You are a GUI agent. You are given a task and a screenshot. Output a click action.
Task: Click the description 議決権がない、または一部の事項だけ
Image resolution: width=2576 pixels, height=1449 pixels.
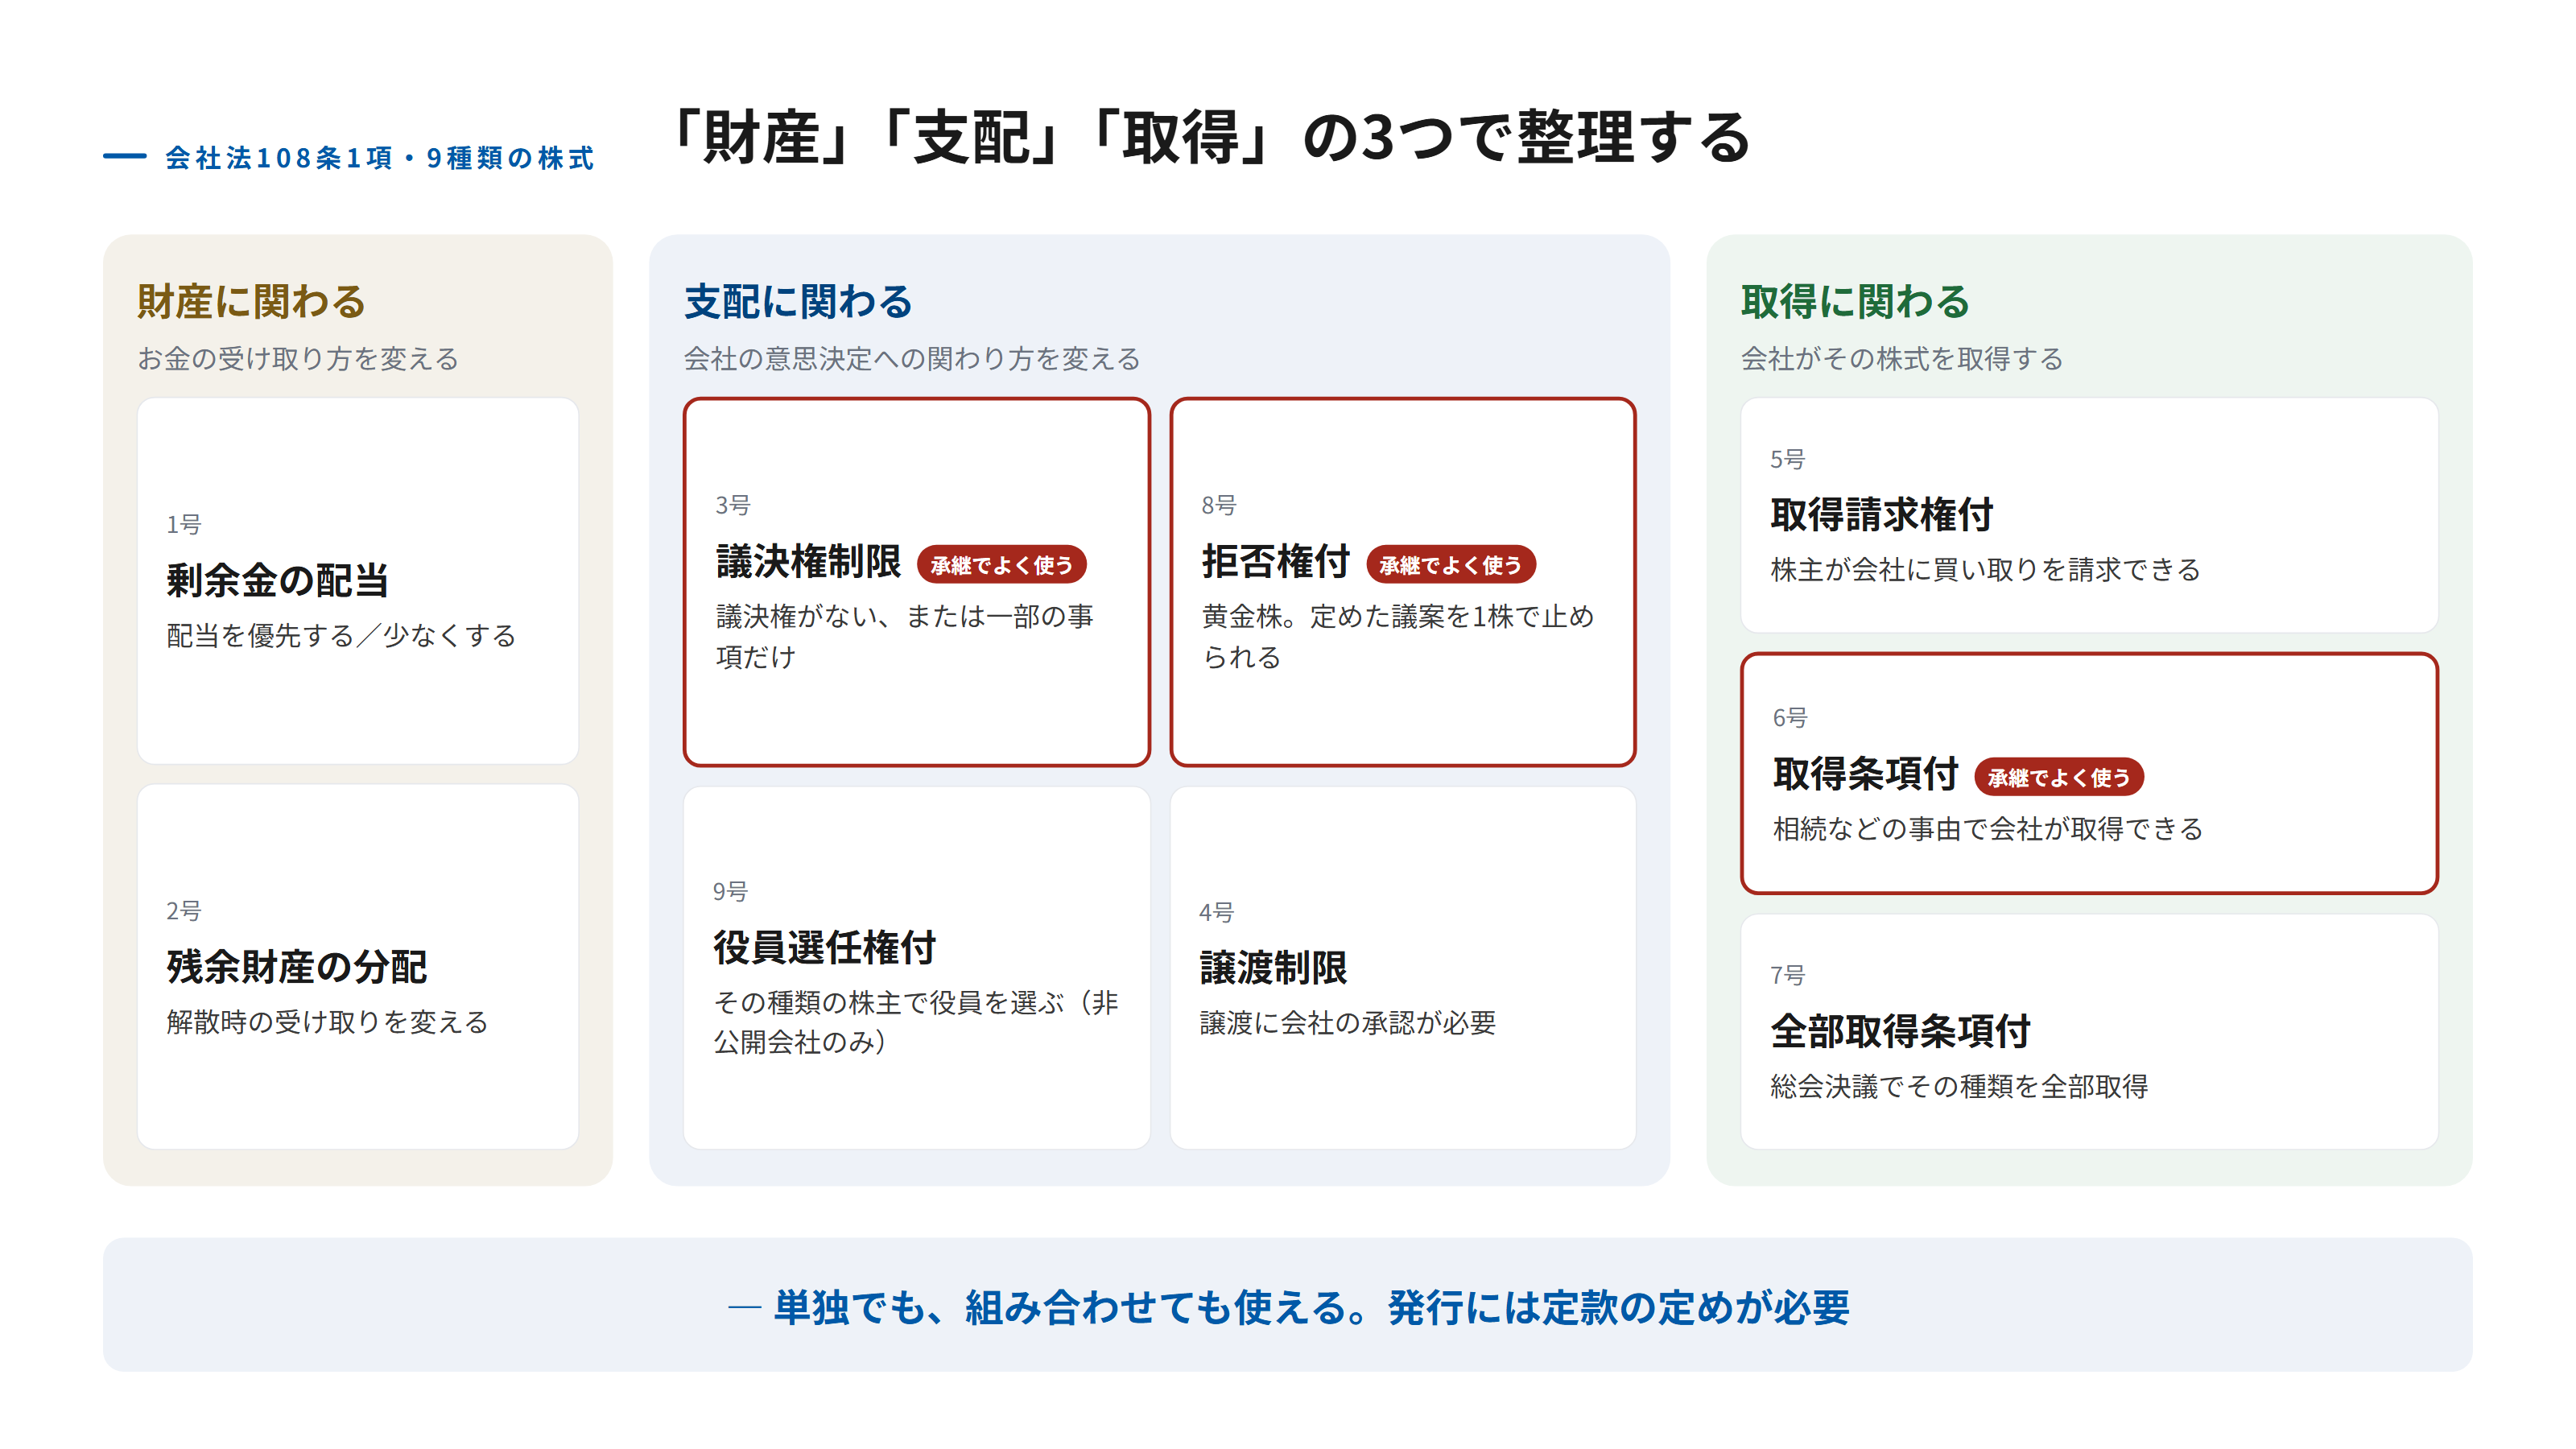pyautogui.click(x=905, y=637)
